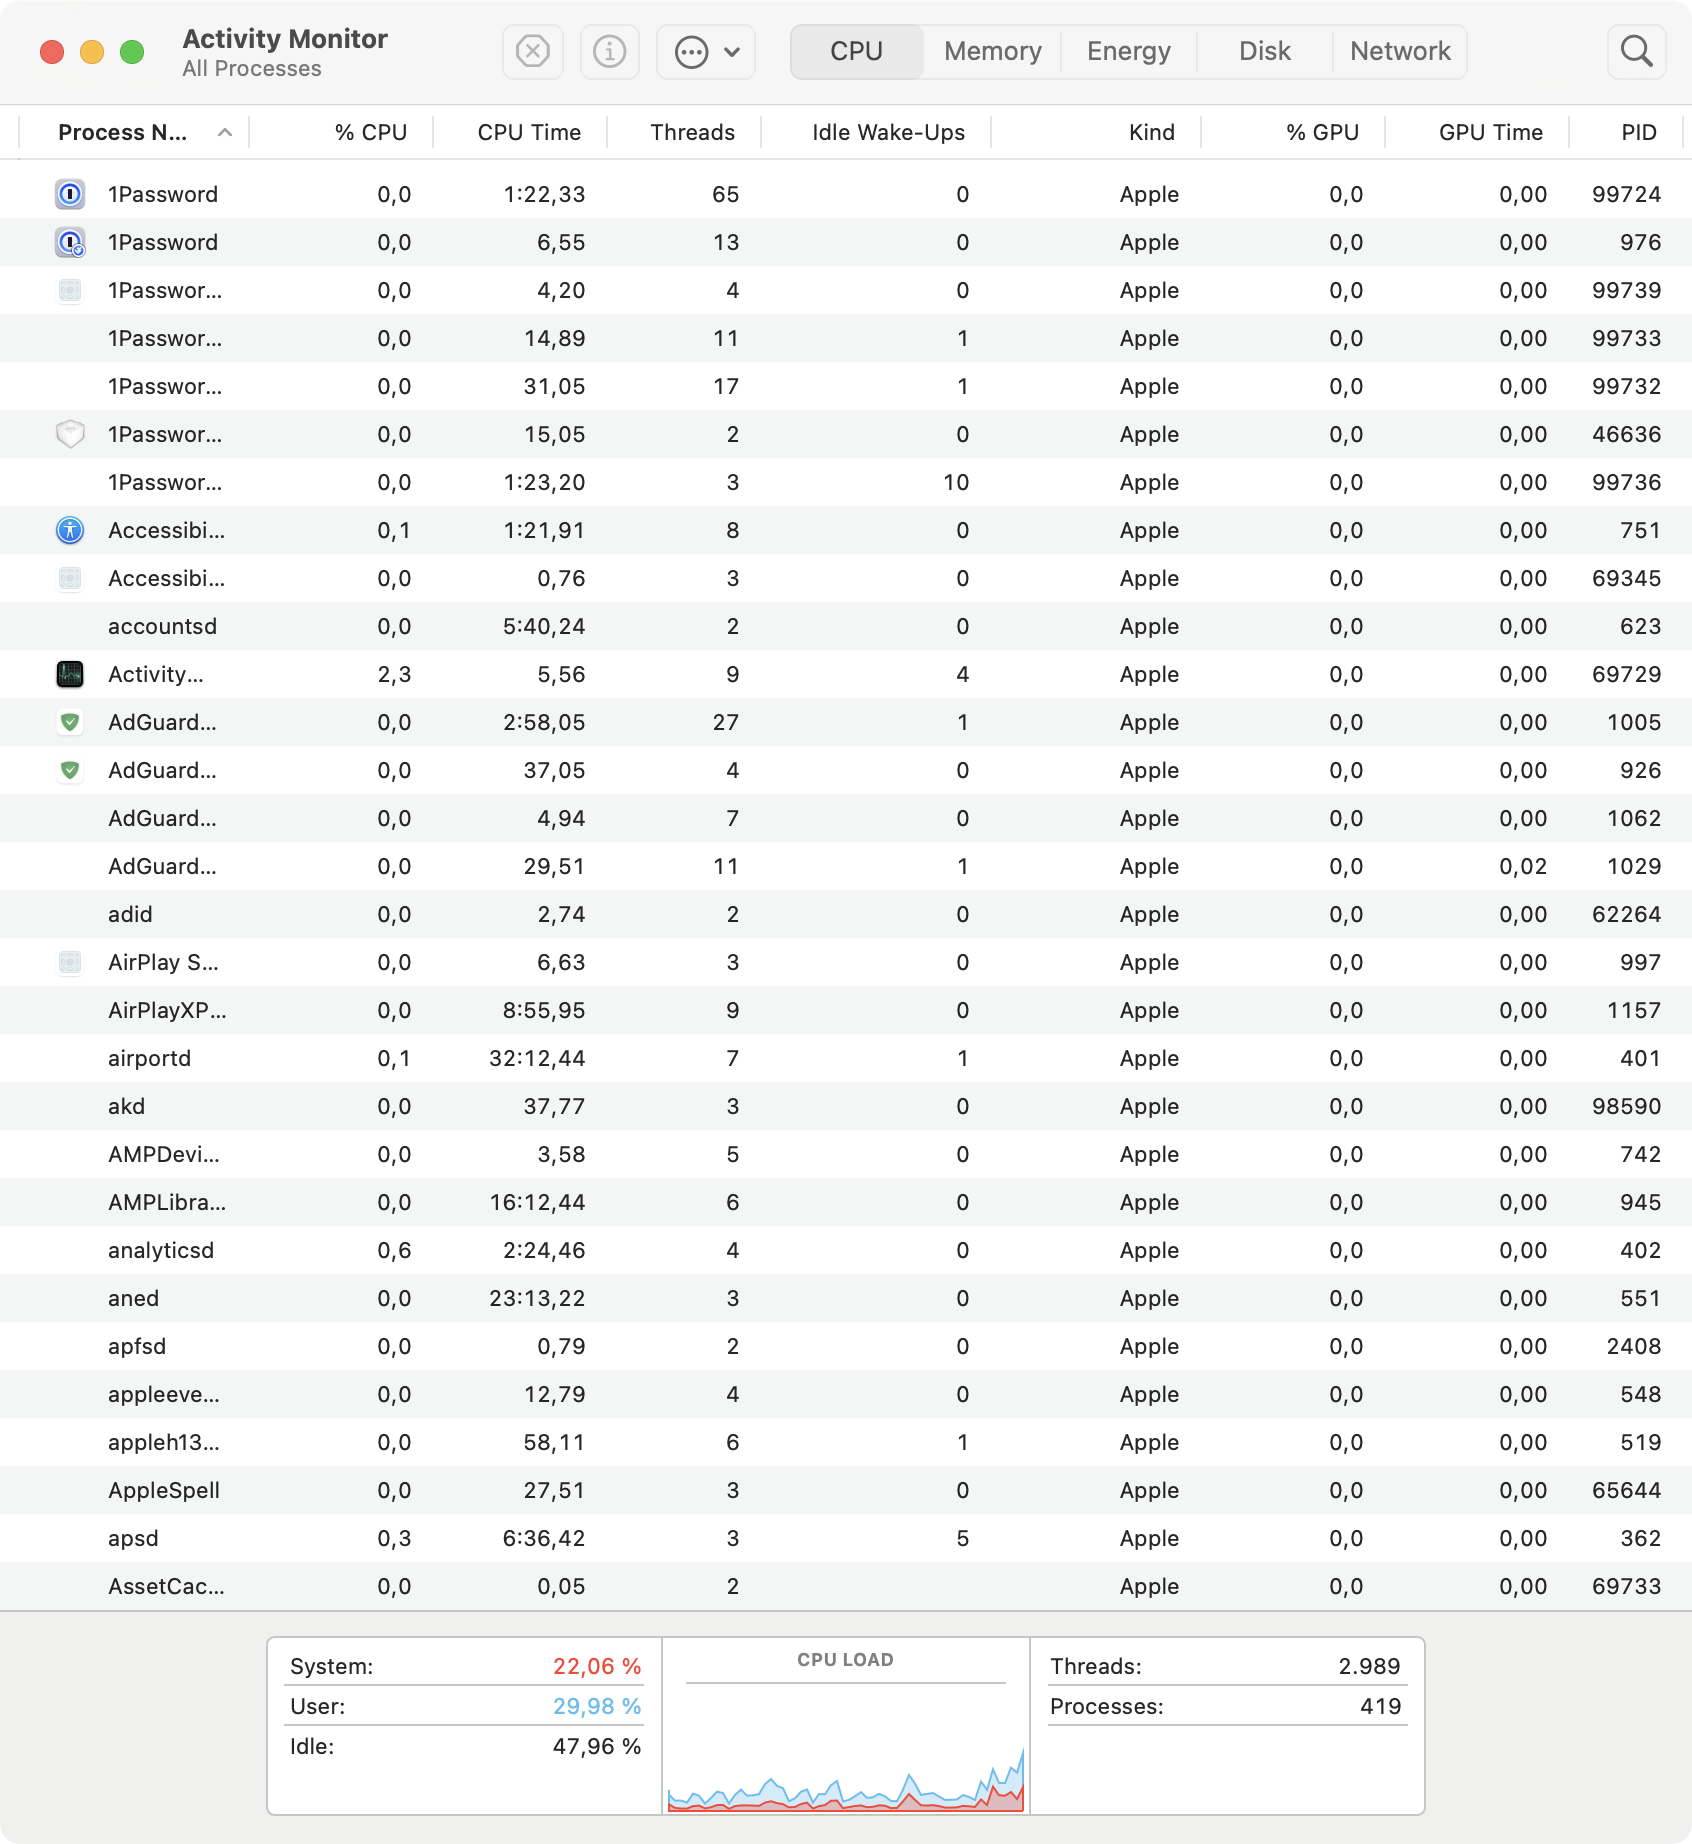Select the AMPDevi... process row
This screenshot has width=1692, height=1844.
846,1154
